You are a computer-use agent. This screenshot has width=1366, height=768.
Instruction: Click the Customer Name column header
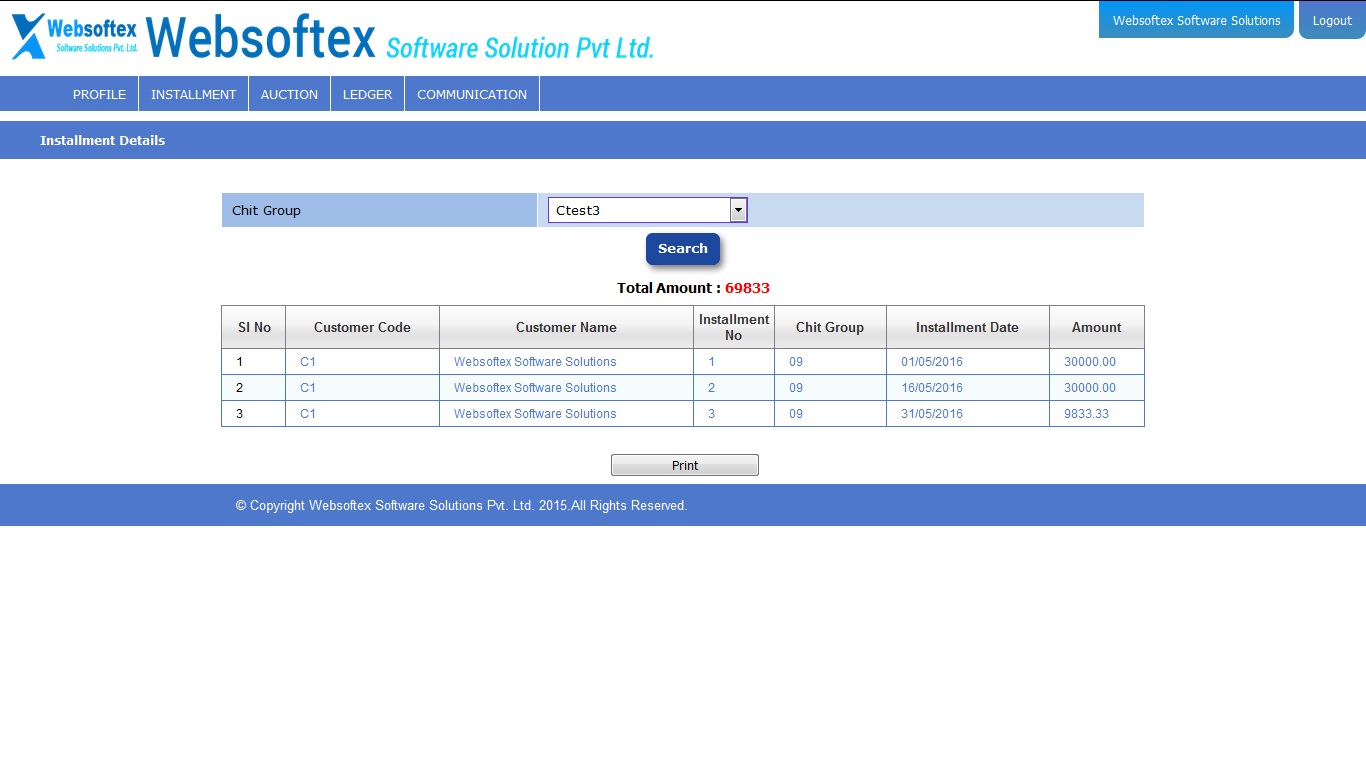tap(566, 327)
